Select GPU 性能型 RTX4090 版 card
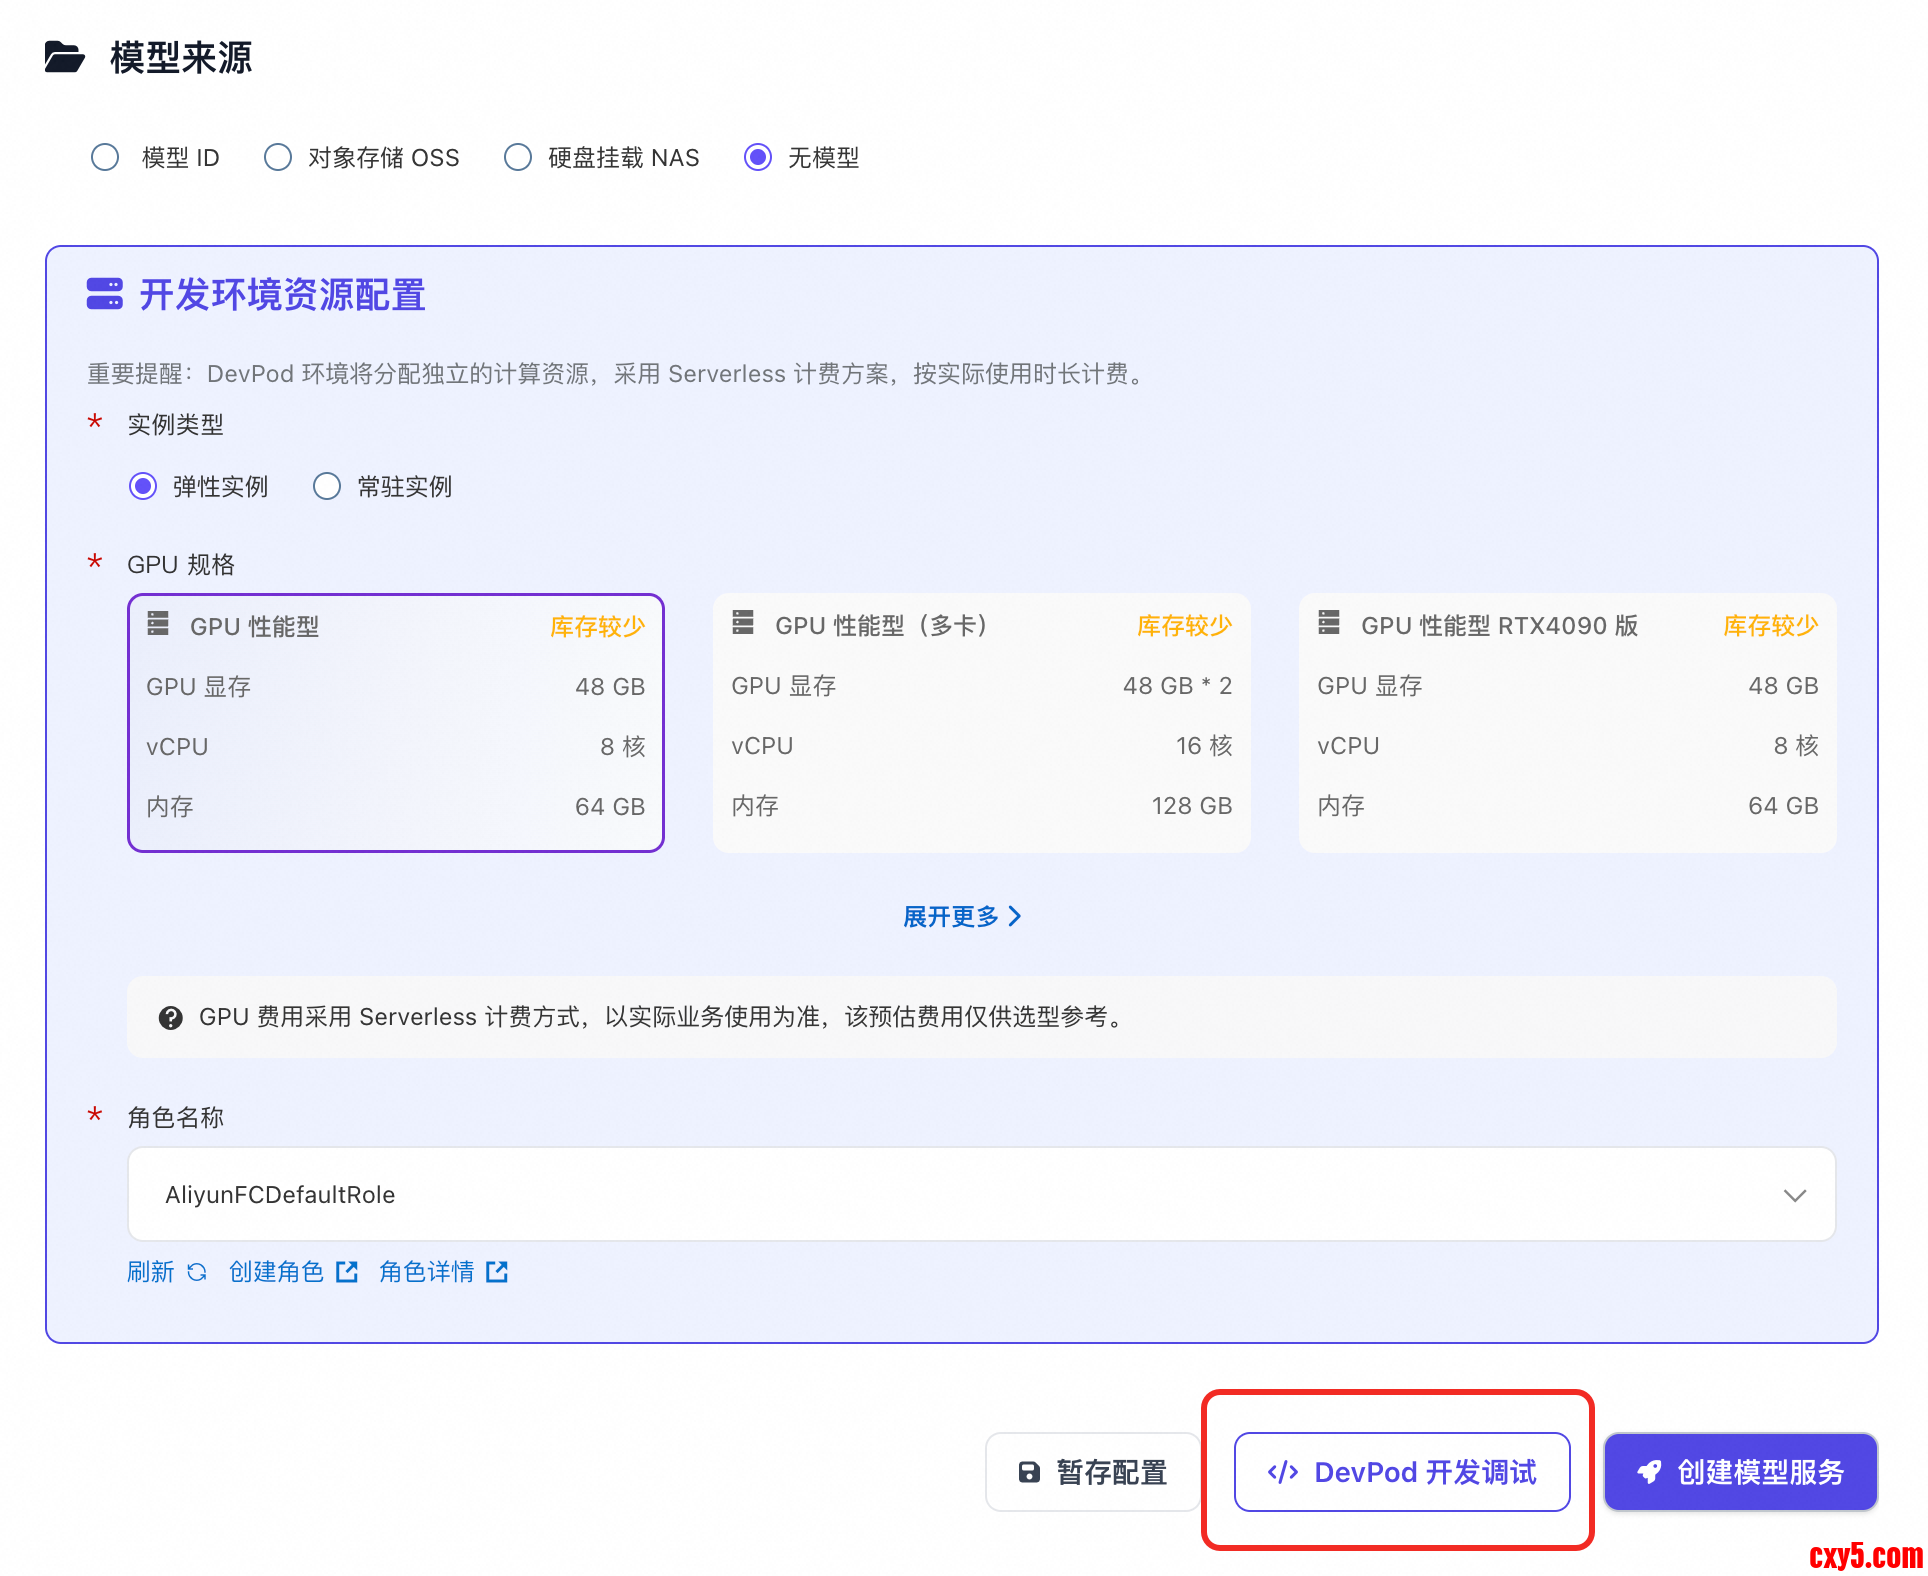This screenshot has height=1576, width=1928. pyautogui.click(x=1567, y=723)
